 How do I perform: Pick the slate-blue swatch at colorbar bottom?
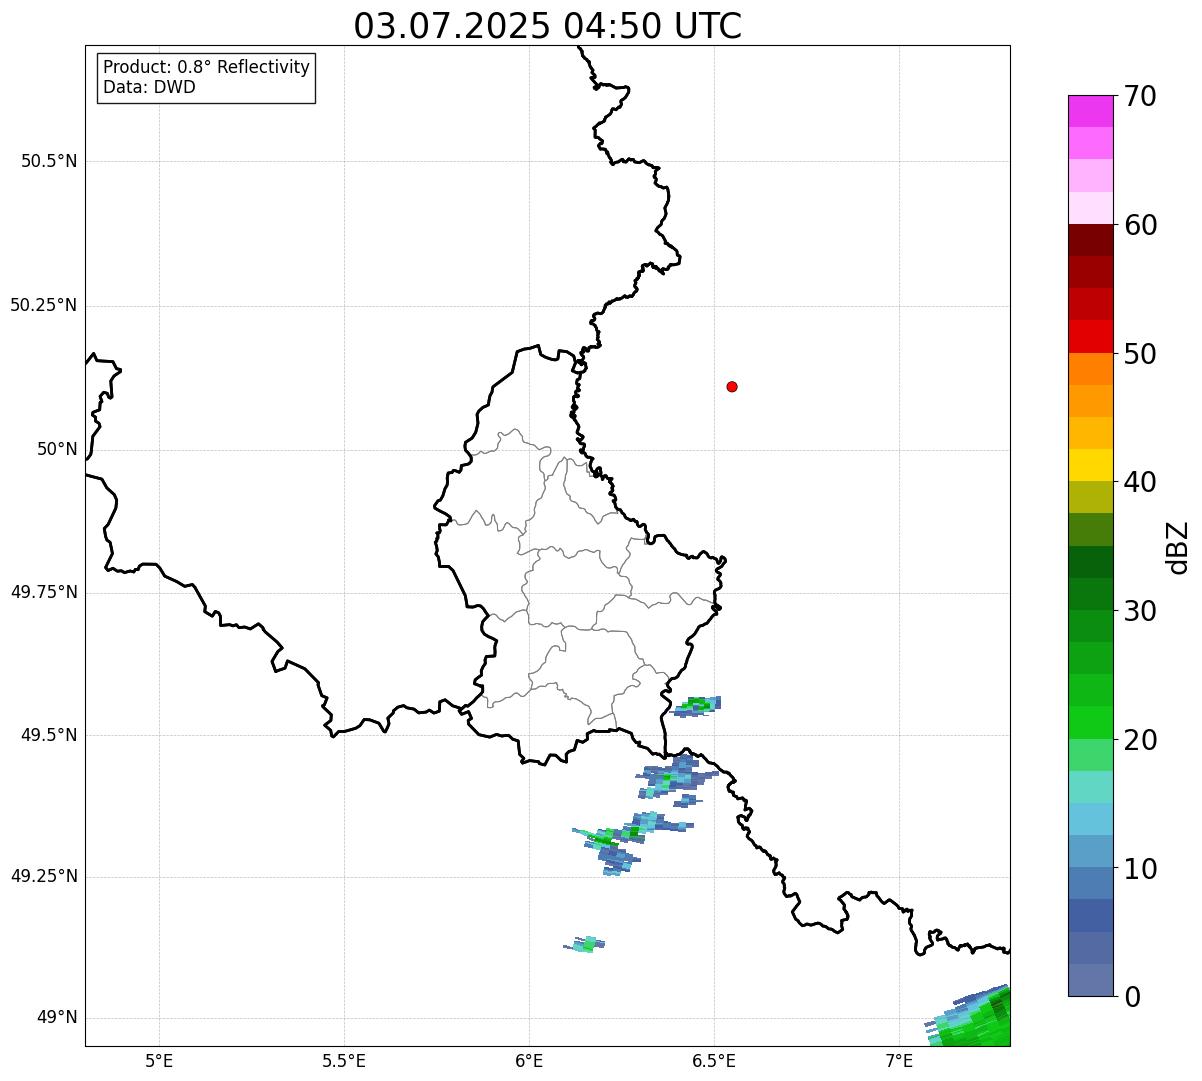tap(1090, 980)
